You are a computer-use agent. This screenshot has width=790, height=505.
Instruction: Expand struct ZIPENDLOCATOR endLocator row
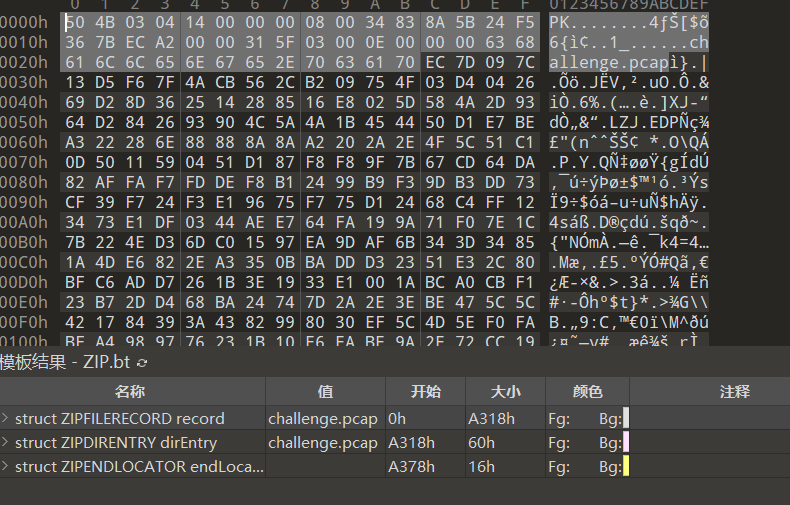click(6, 467)
